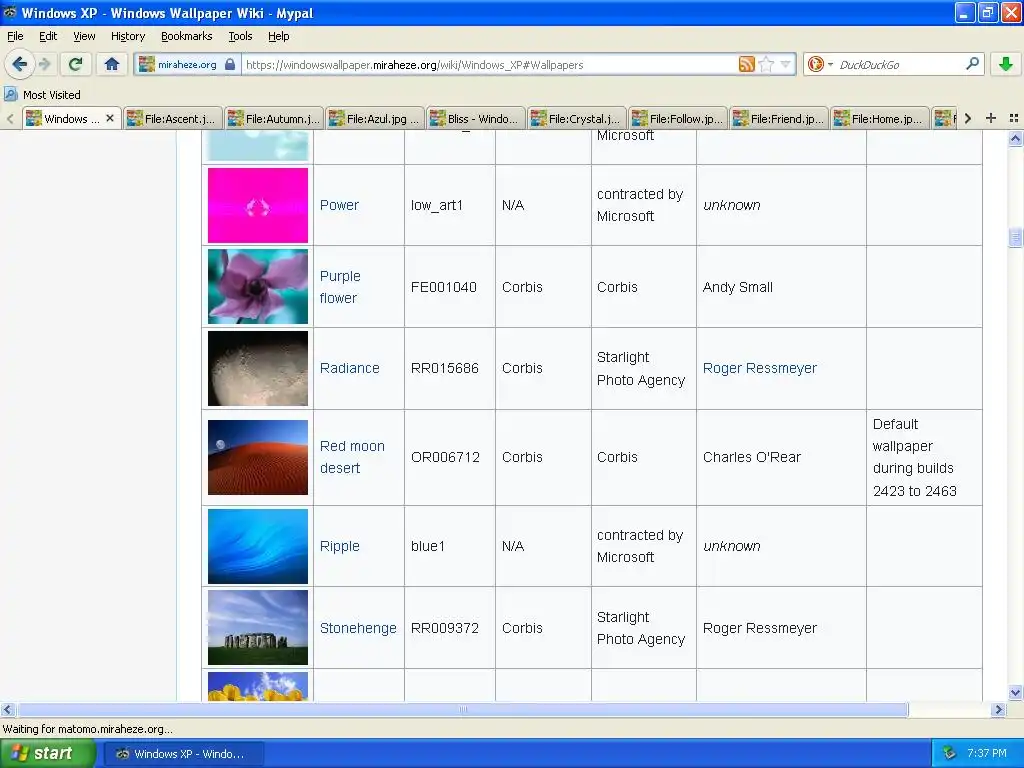Image resolution: width=1024 pixels, height=768 pixels.
Task: Click the Purple flower thumbnail image
Action: [257, 287]
